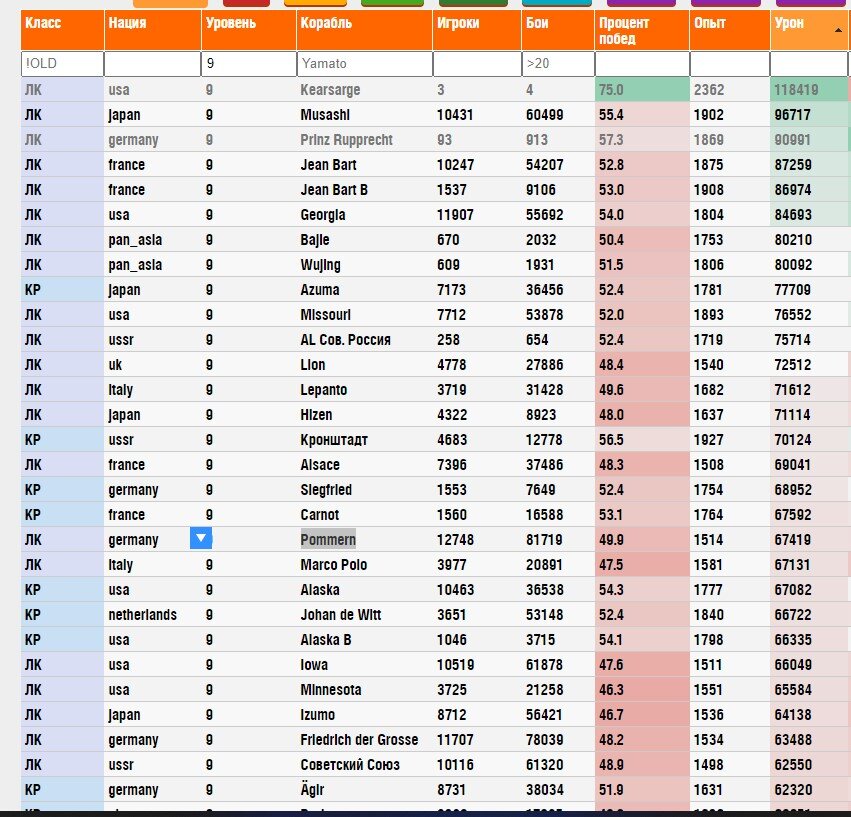Screen dimensions: 851x817
Task: Select the highlighted Pommern ship name
Action: tap(328, 540)
